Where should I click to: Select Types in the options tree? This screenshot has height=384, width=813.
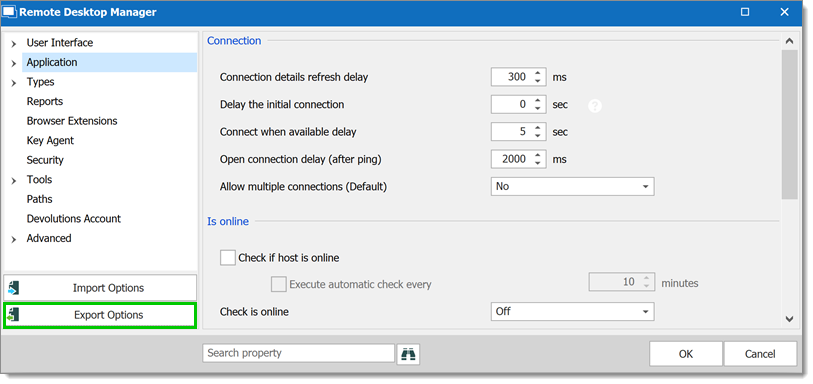pyautogui.click(x=40, y=82)
